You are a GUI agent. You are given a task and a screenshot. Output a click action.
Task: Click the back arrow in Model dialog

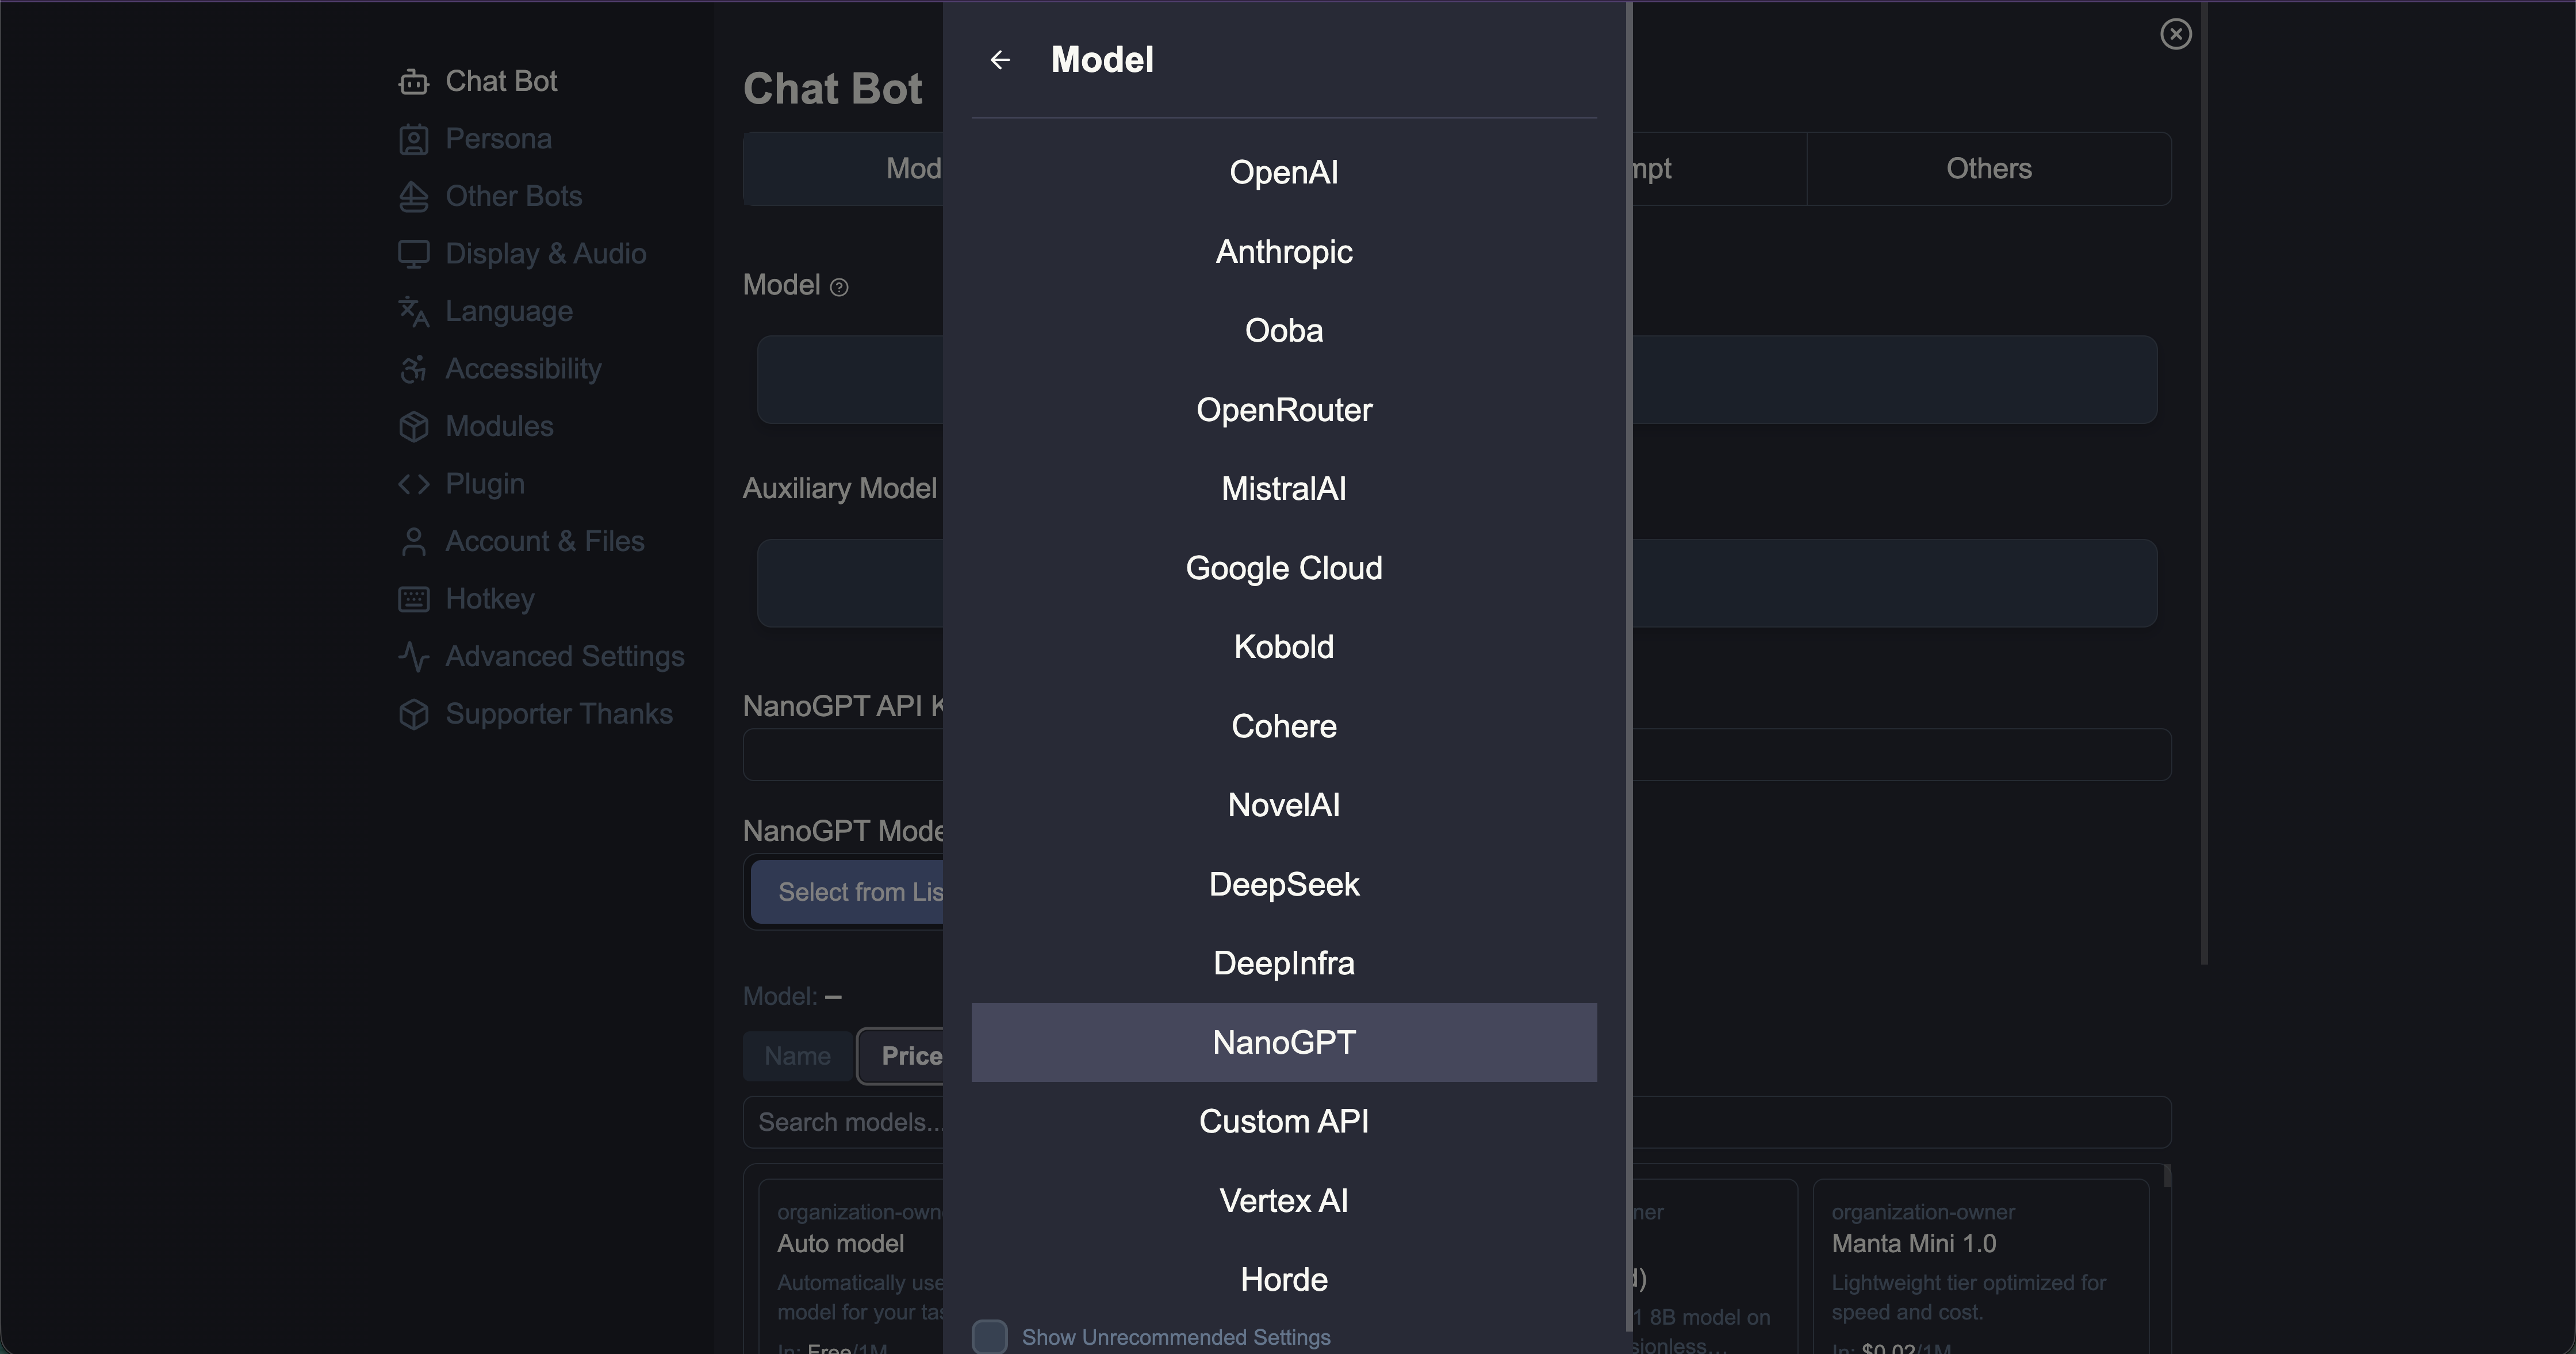pos(1001,59)
